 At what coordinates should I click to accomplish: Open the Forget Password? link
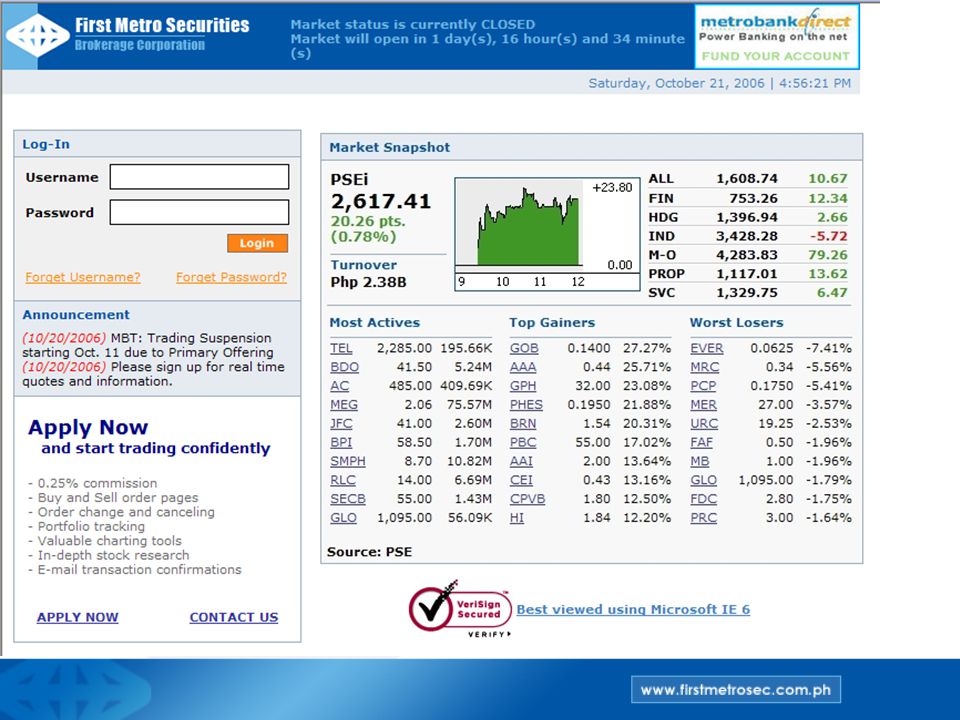tap(231, 277)
